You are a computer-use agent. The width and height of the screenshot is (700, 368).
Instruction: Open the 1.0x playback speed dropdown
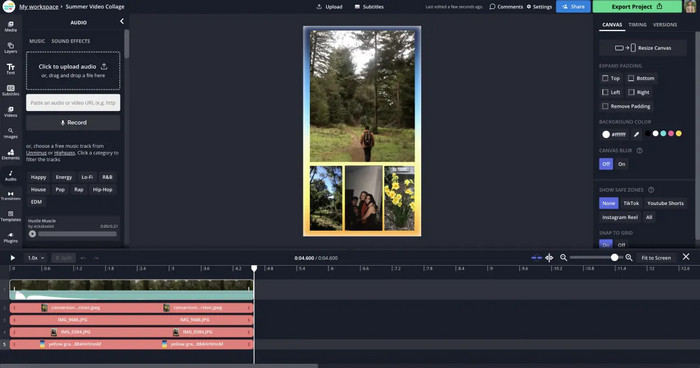36,258
